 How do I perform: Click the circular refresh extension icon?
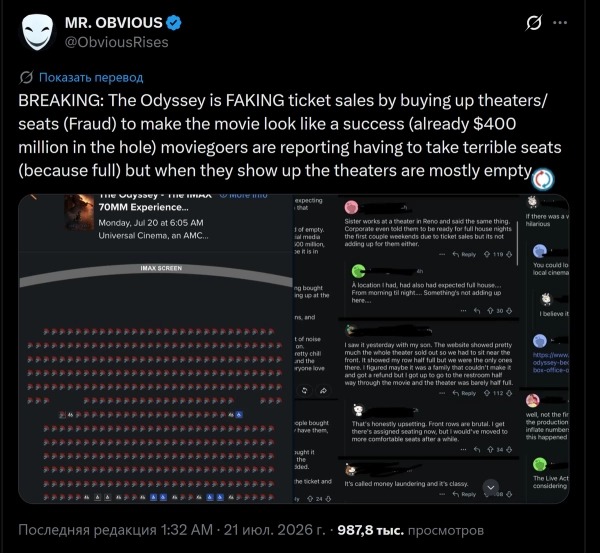(543, 179)
